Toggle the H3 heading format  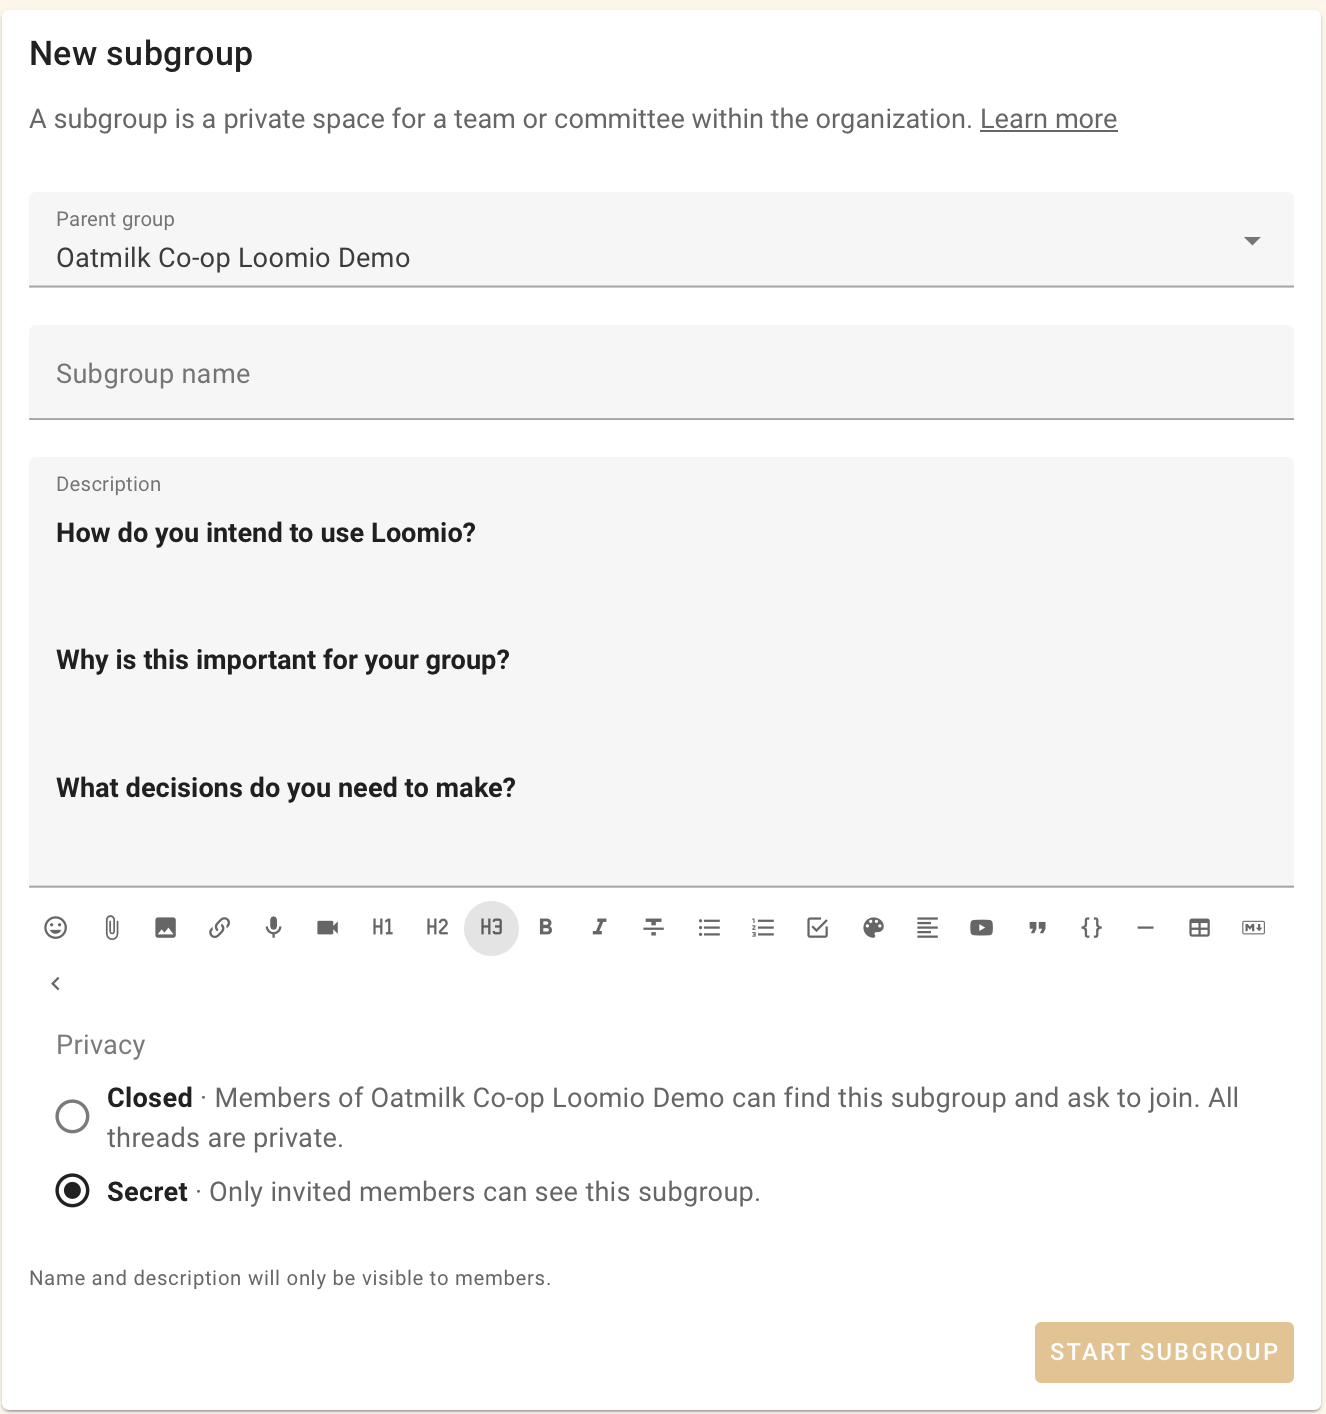pos(492,928)
